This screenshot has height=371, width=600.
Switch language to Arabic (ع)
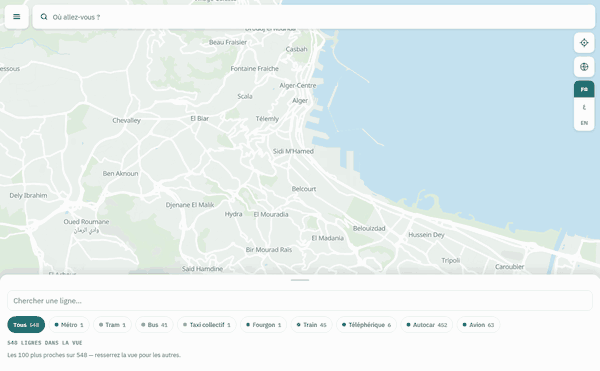coord(584,107)
